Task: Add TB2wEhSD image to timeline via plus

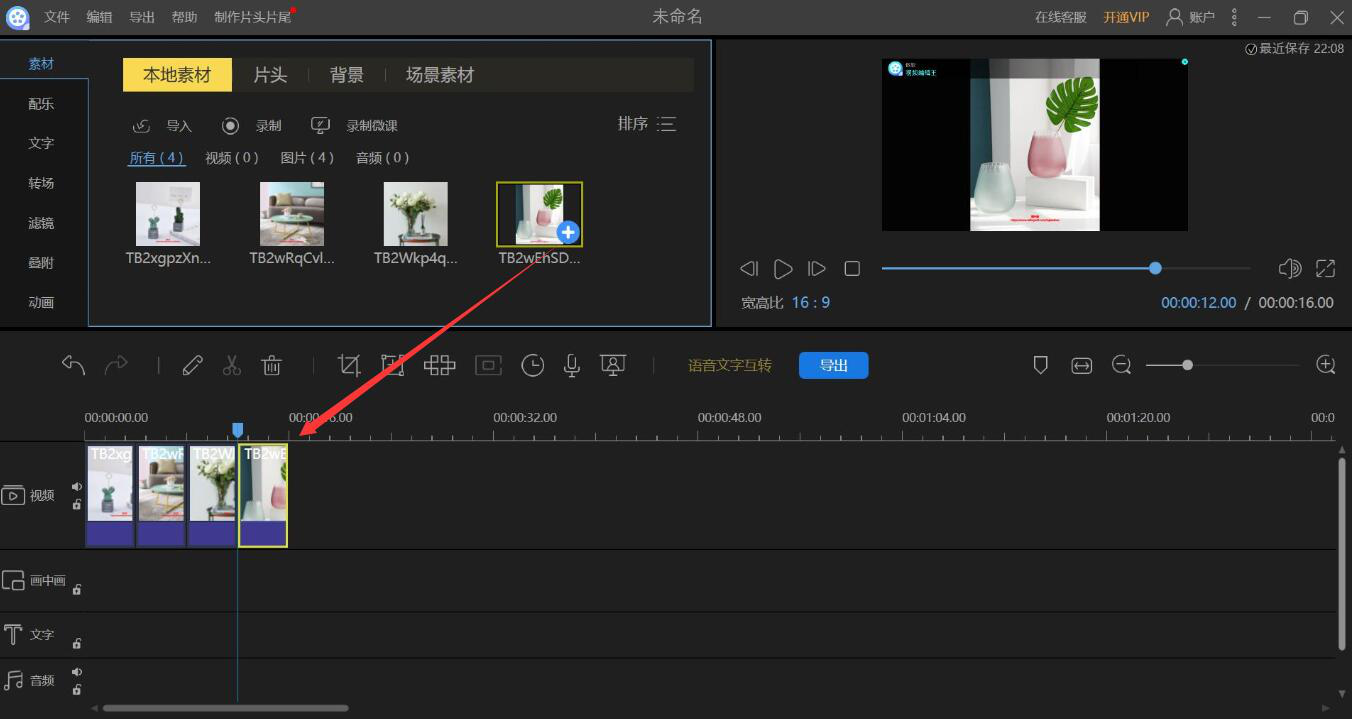Action: (x=568, y=232)
